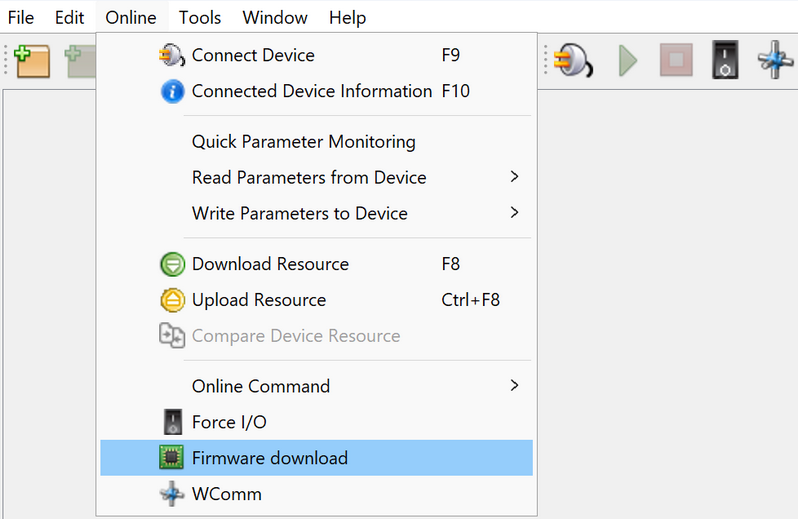This screenshot has width=798, height=519.
Task: Click the WComm toolbar icon
Action: [x=776, y=61]
